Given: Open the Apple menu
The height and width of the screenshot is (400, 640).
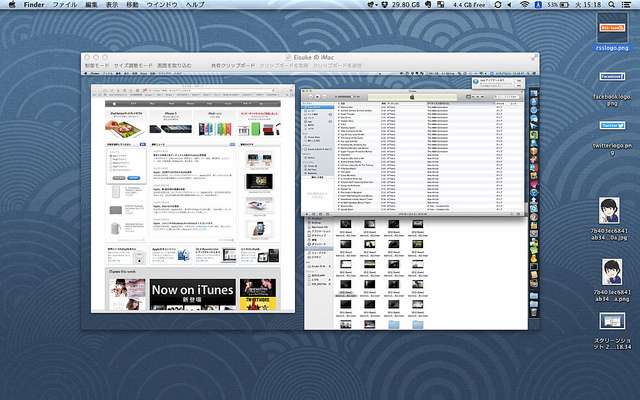Looking at the screenshot, I should click(x=12, y=4).
